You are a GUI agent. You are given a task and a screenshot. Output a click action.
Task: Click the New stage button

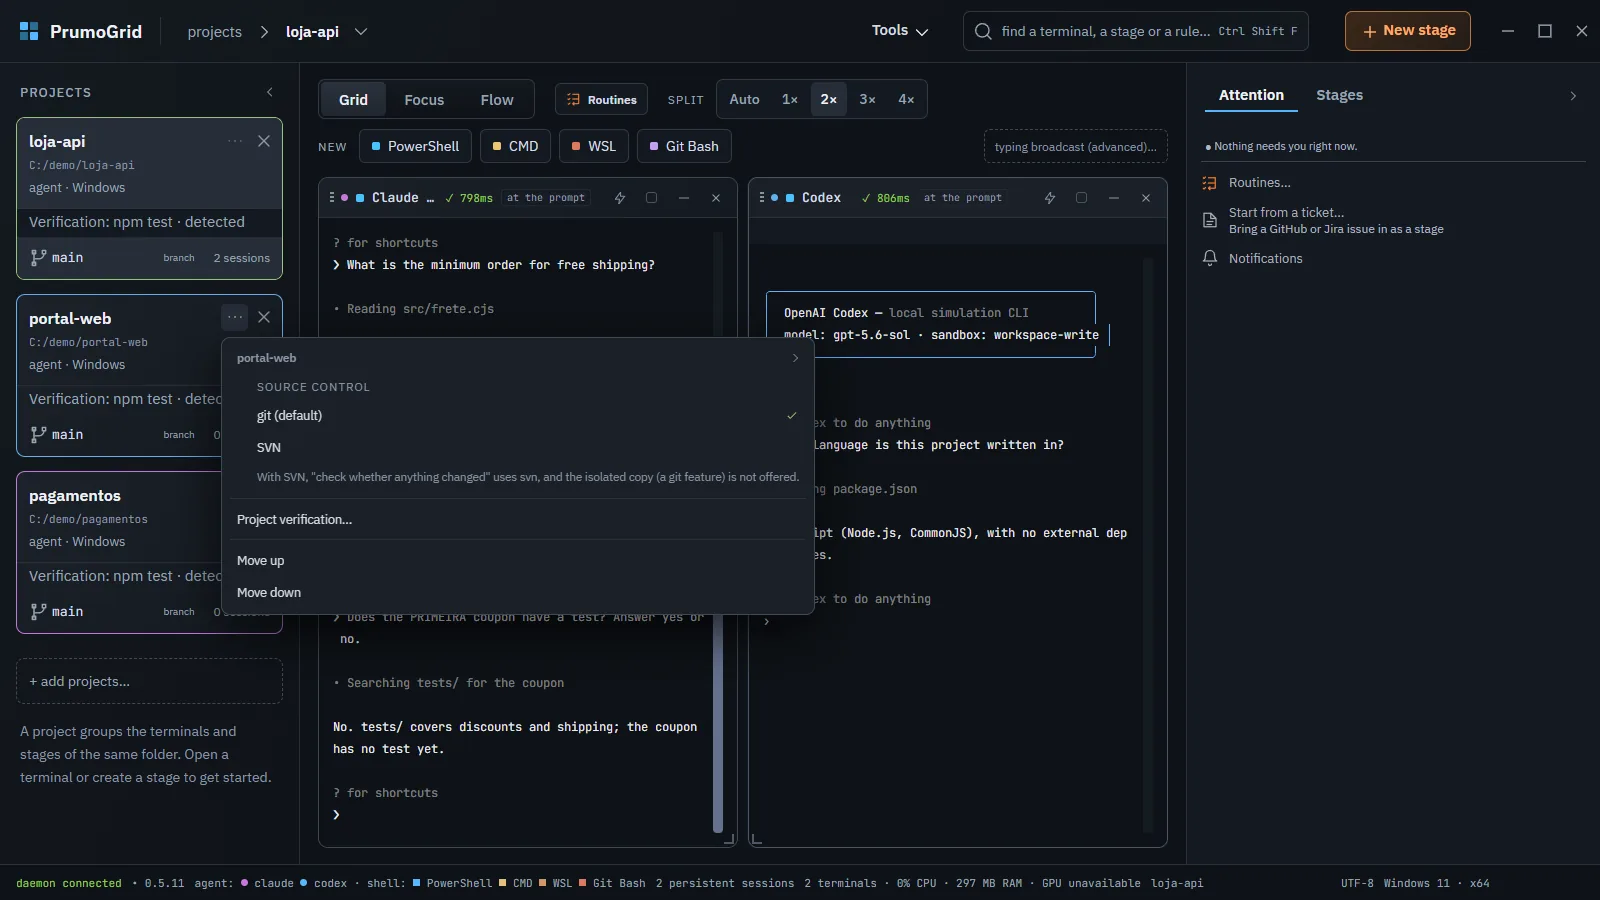[1408, 31]
